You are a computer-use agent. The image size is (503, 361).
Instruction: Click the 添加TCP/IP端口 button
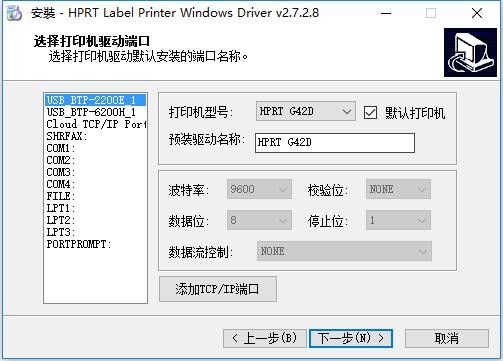point(218,289)
